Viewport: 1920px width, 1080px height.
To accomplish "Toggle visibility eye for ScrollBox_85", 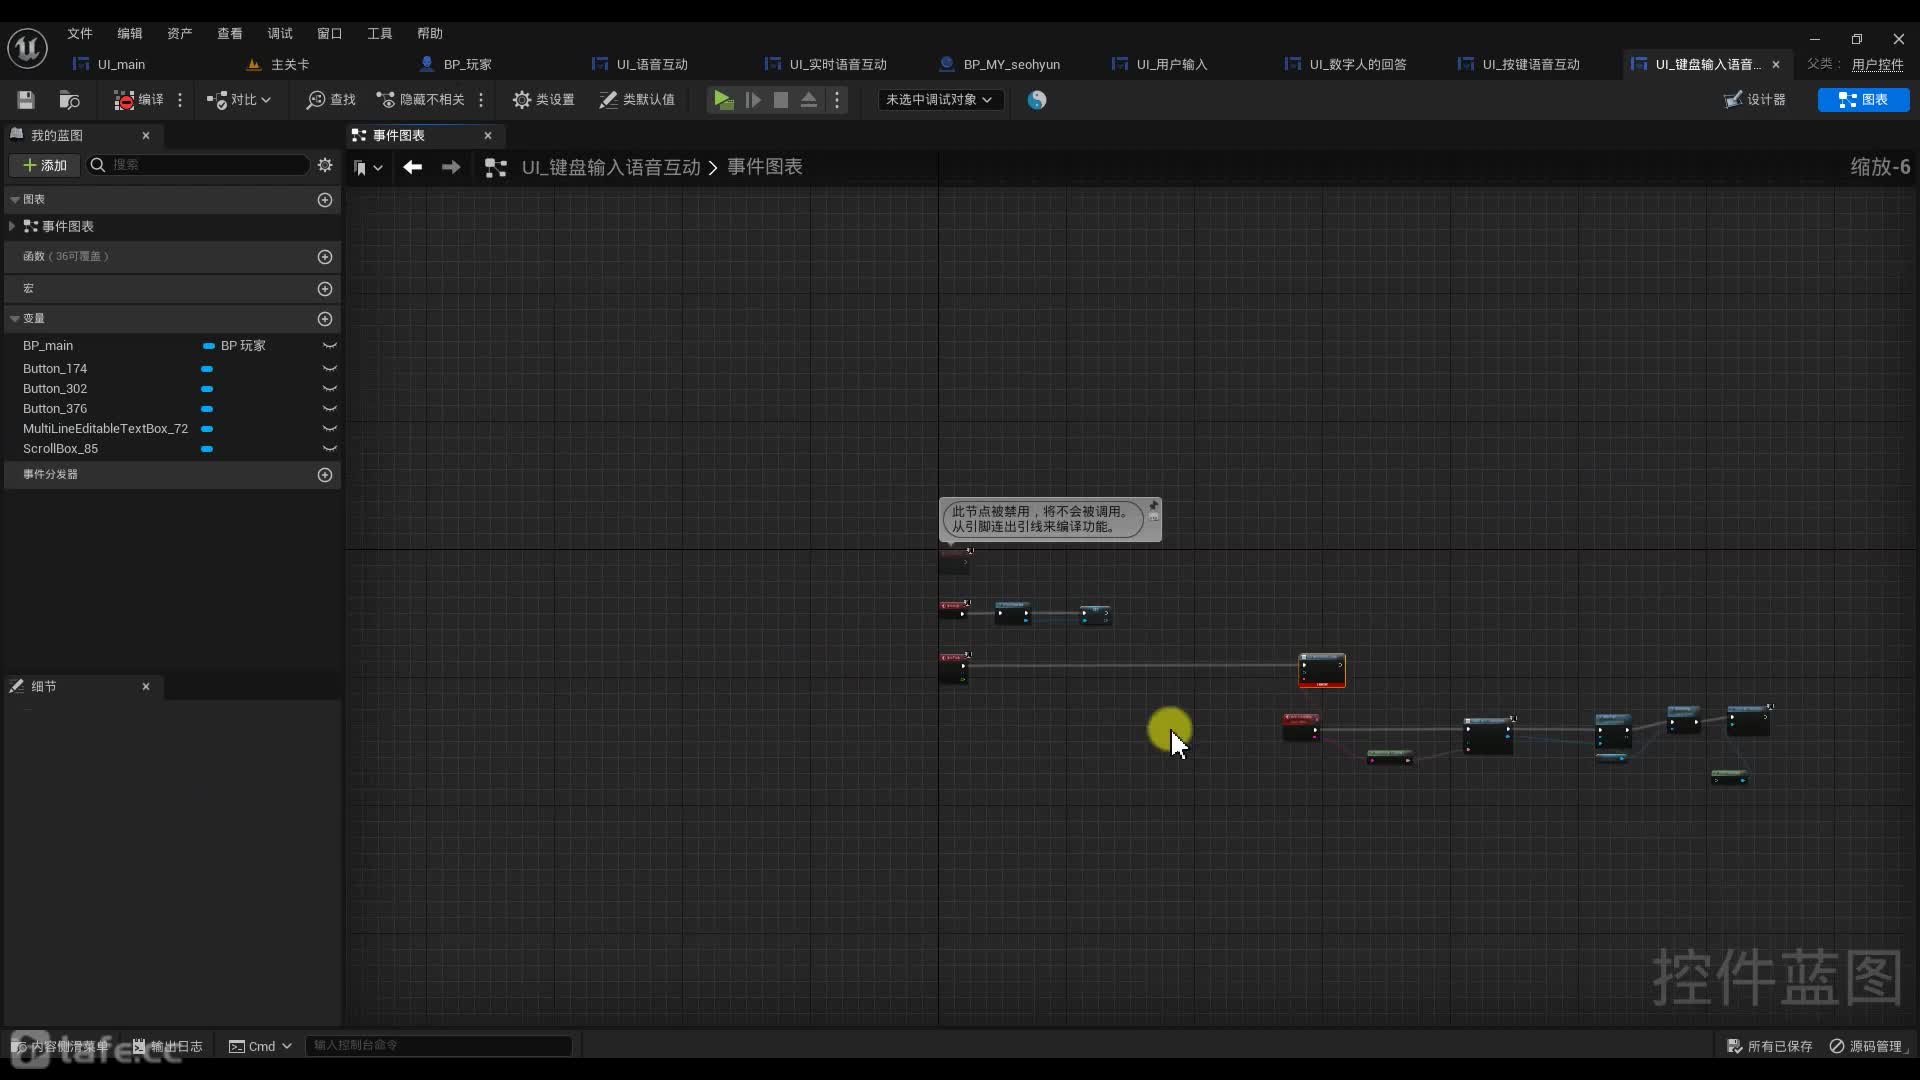I will (329, 449).
